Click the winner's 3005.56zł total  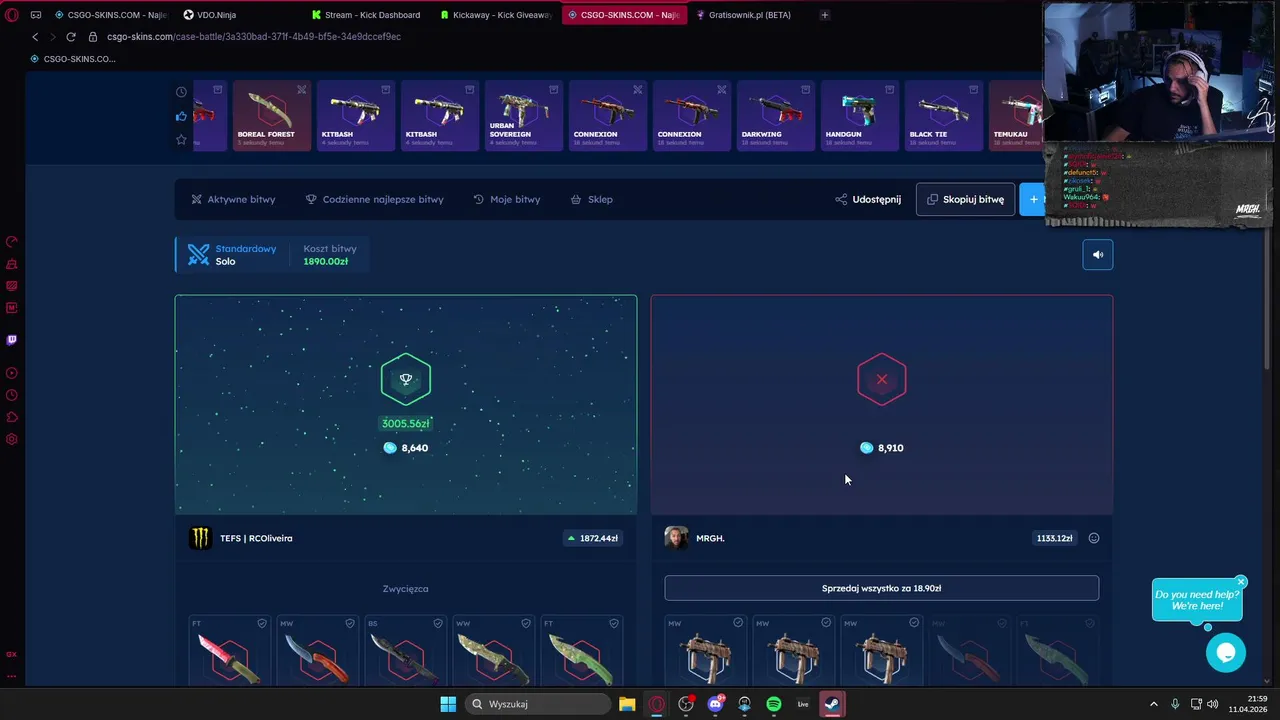point(405,424)
